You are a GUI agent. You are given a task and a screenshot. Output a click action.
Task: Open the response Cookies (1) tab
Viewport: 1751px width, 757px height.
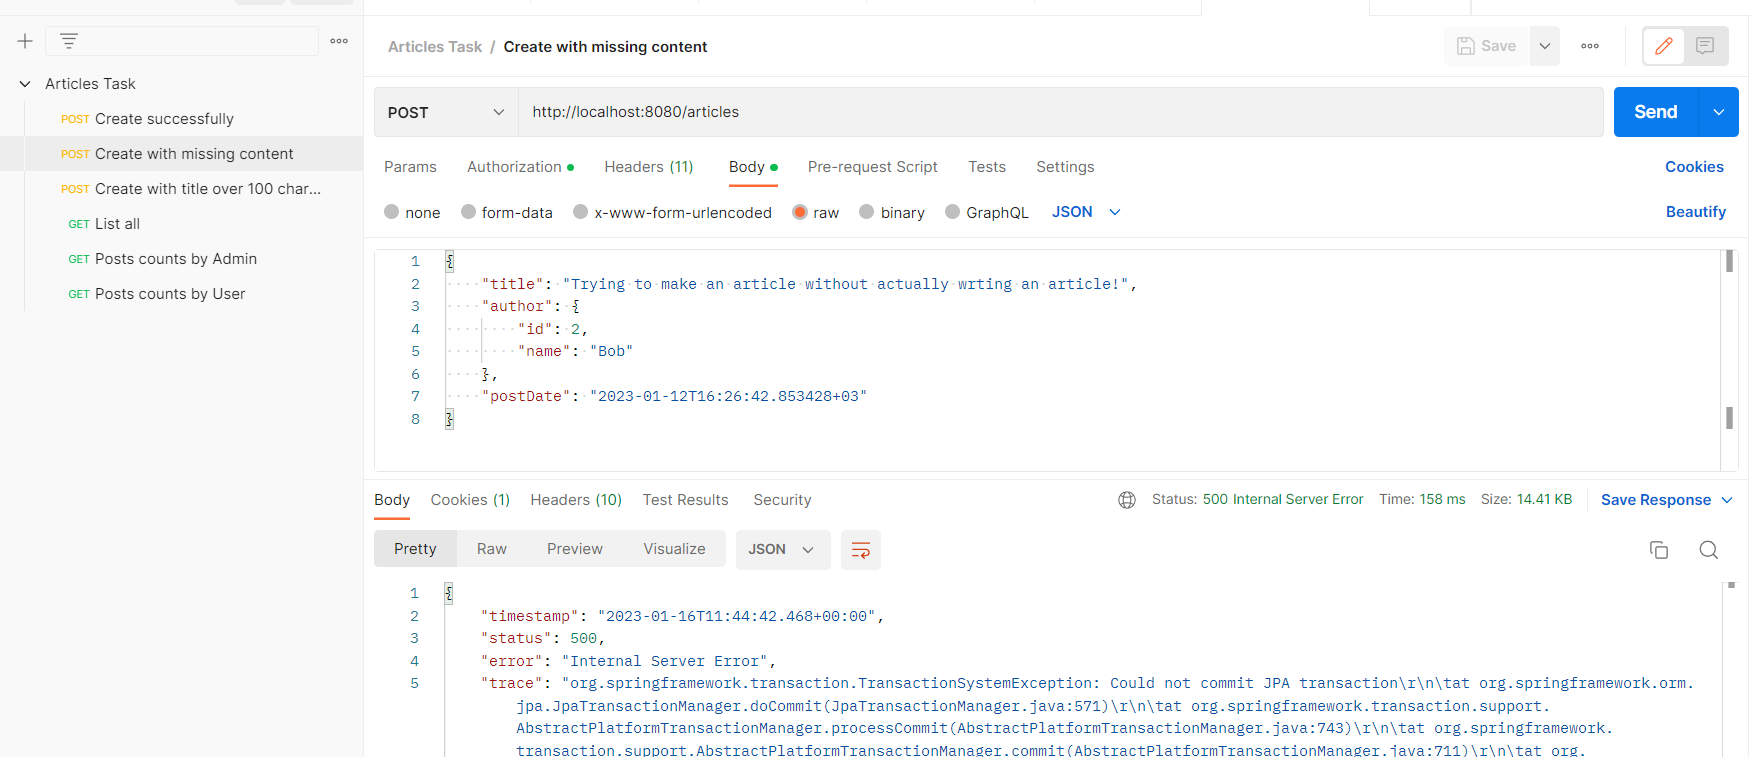point(470,500)
